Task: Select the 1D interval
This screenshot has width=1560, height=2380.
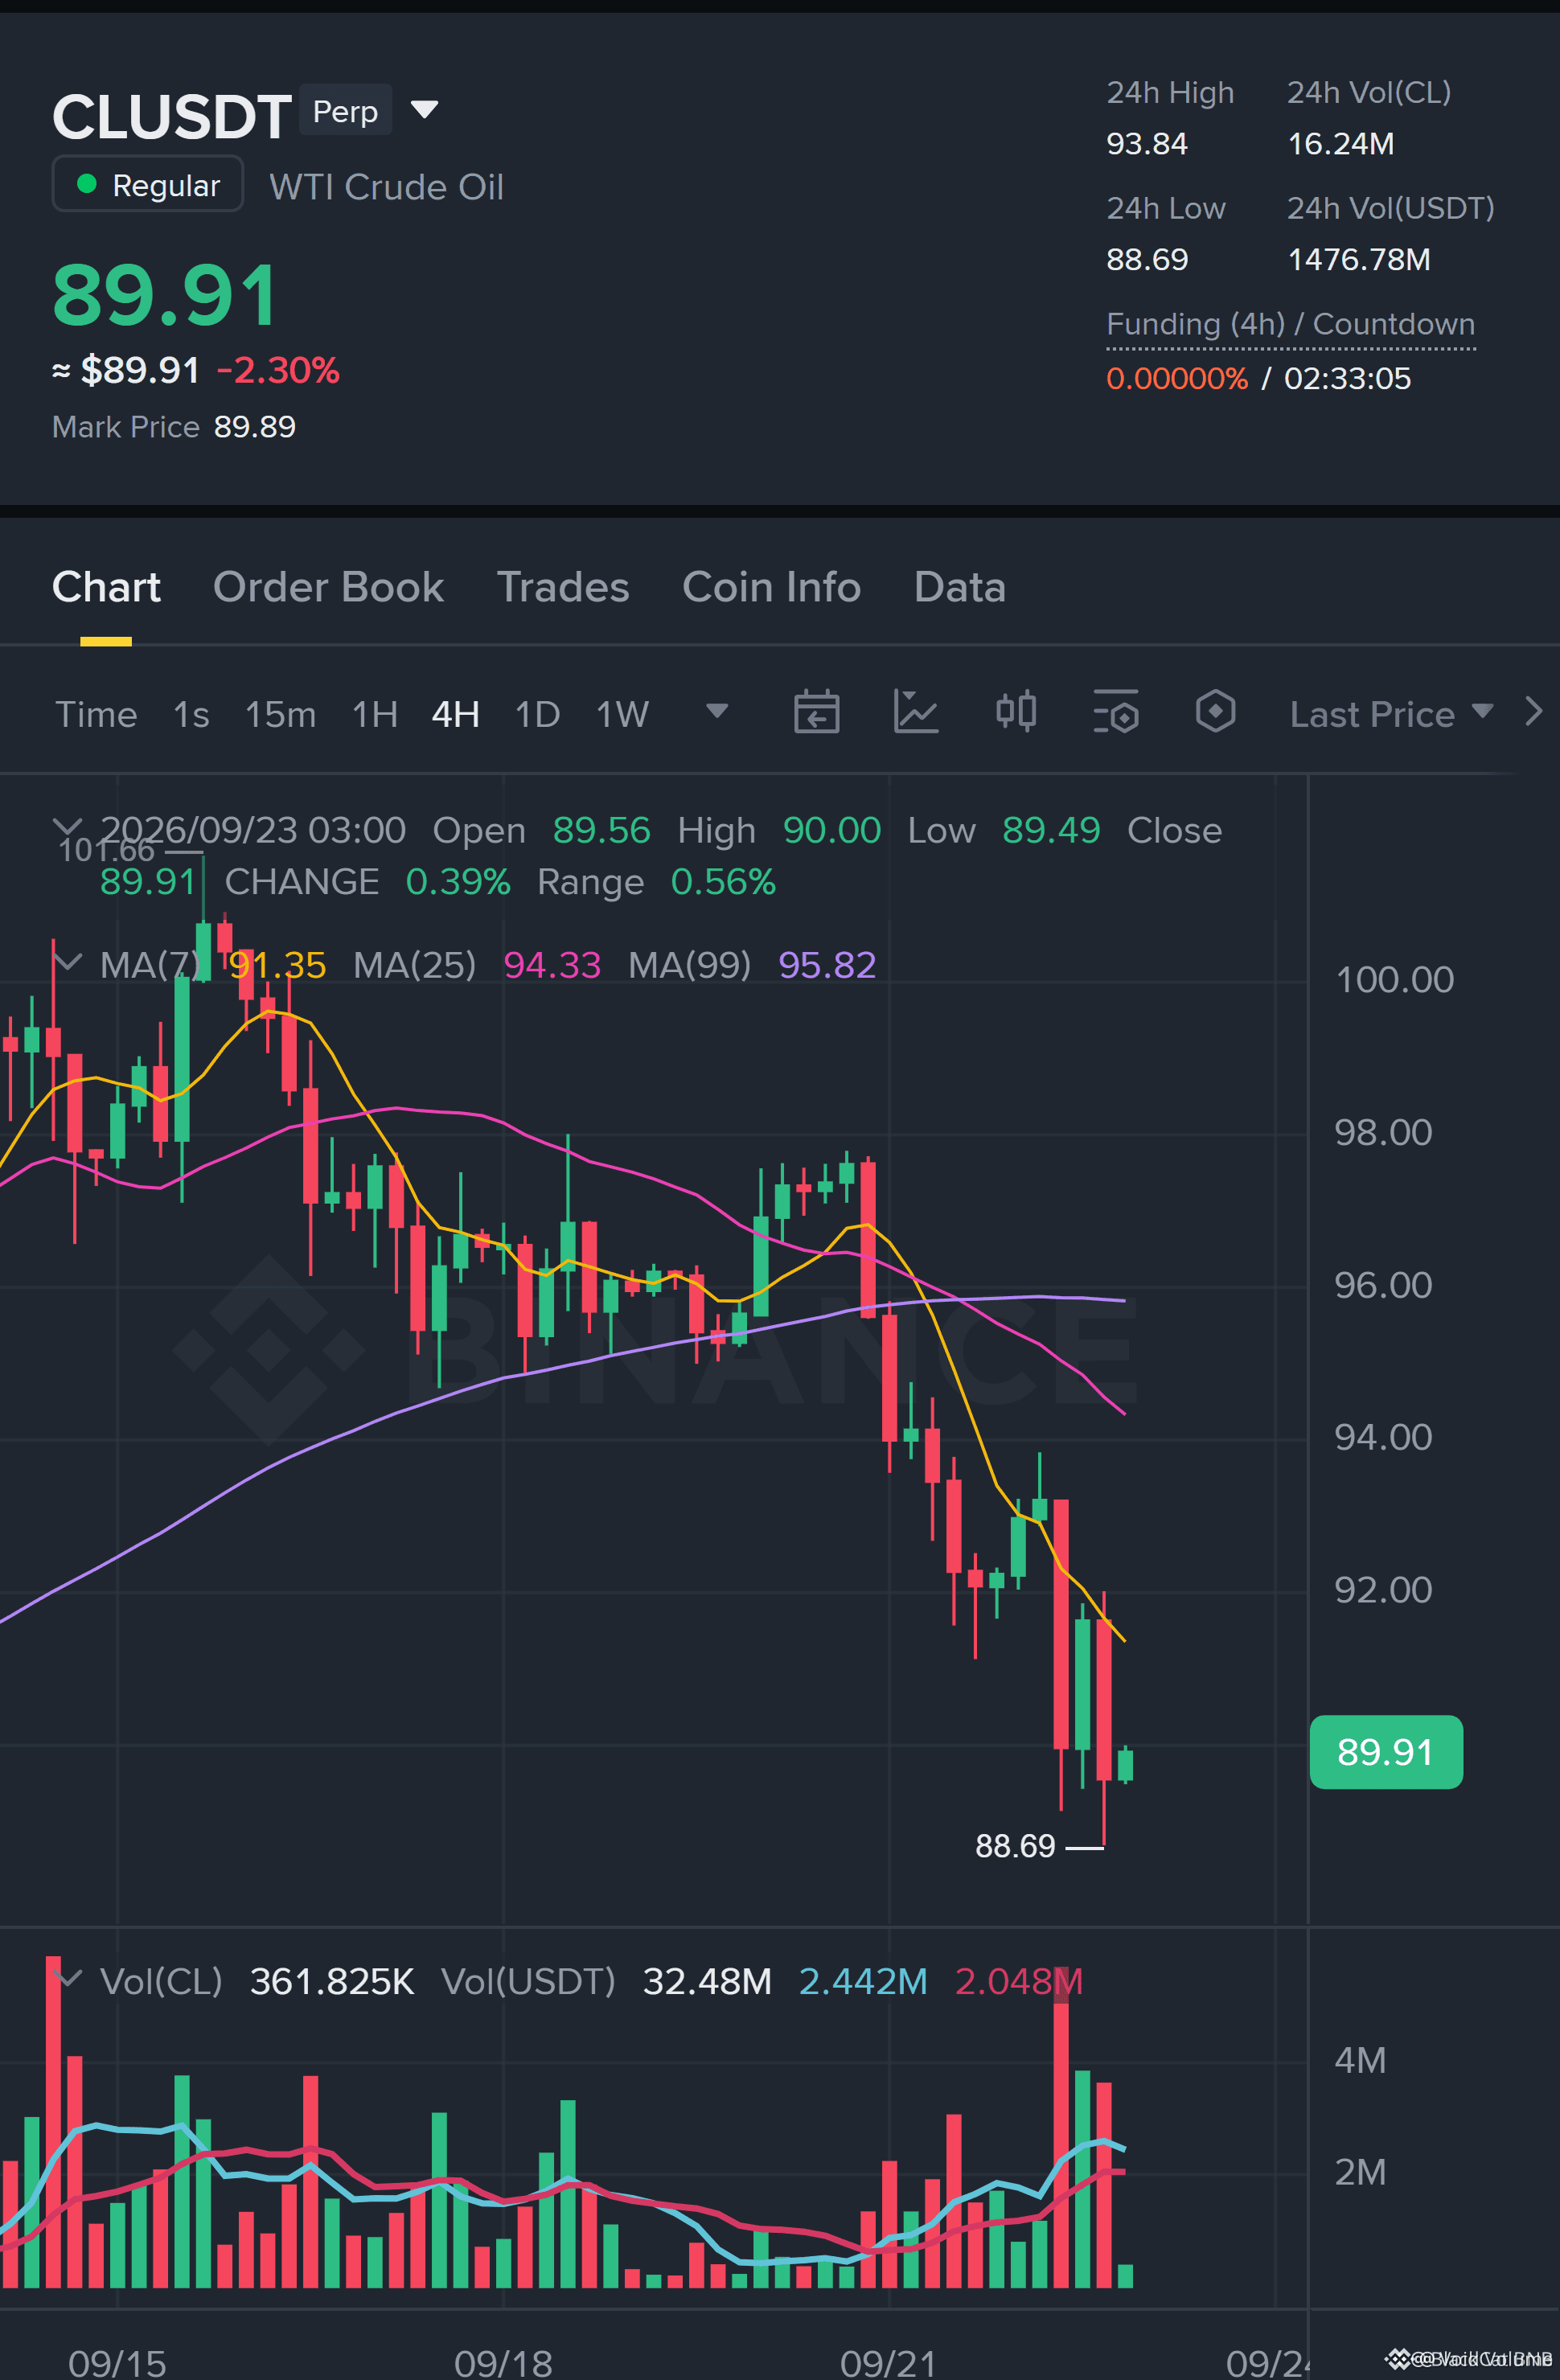Action: point(537,714)
